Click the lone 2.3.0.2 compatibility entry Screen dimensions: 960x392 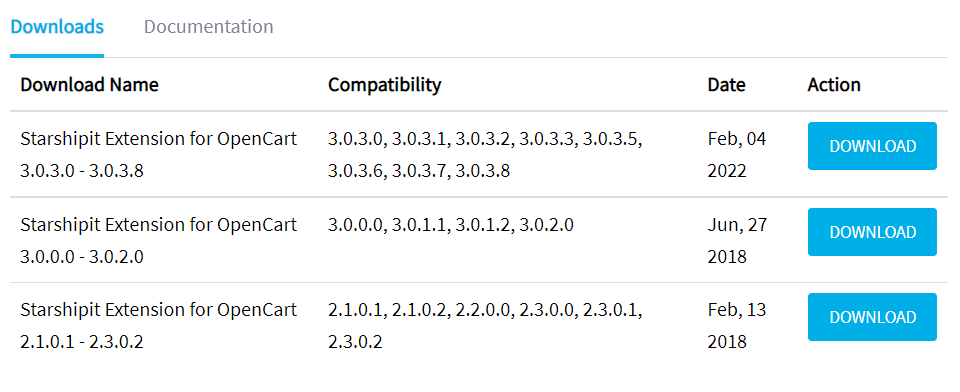[355, 342]
